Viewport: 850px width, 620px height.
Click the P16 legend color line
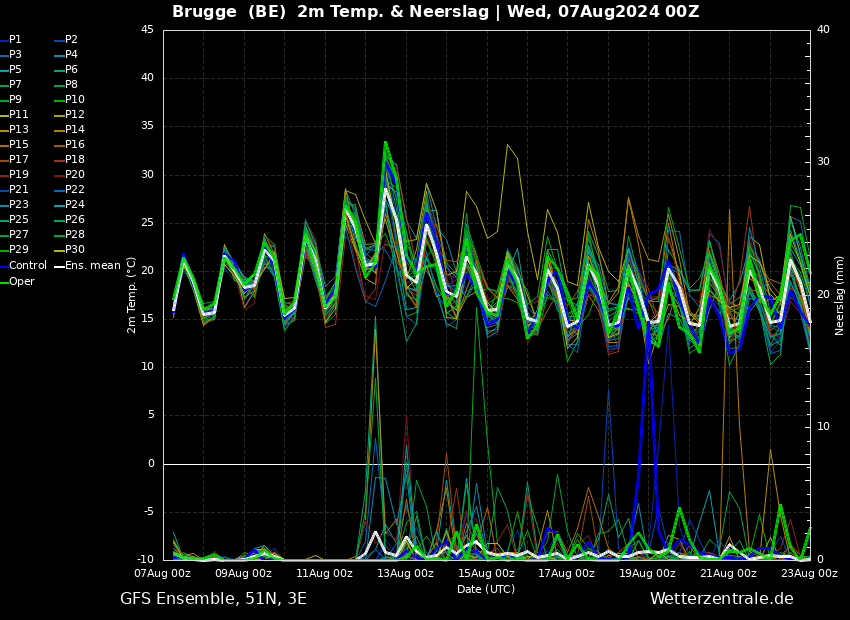pos(59,145)
